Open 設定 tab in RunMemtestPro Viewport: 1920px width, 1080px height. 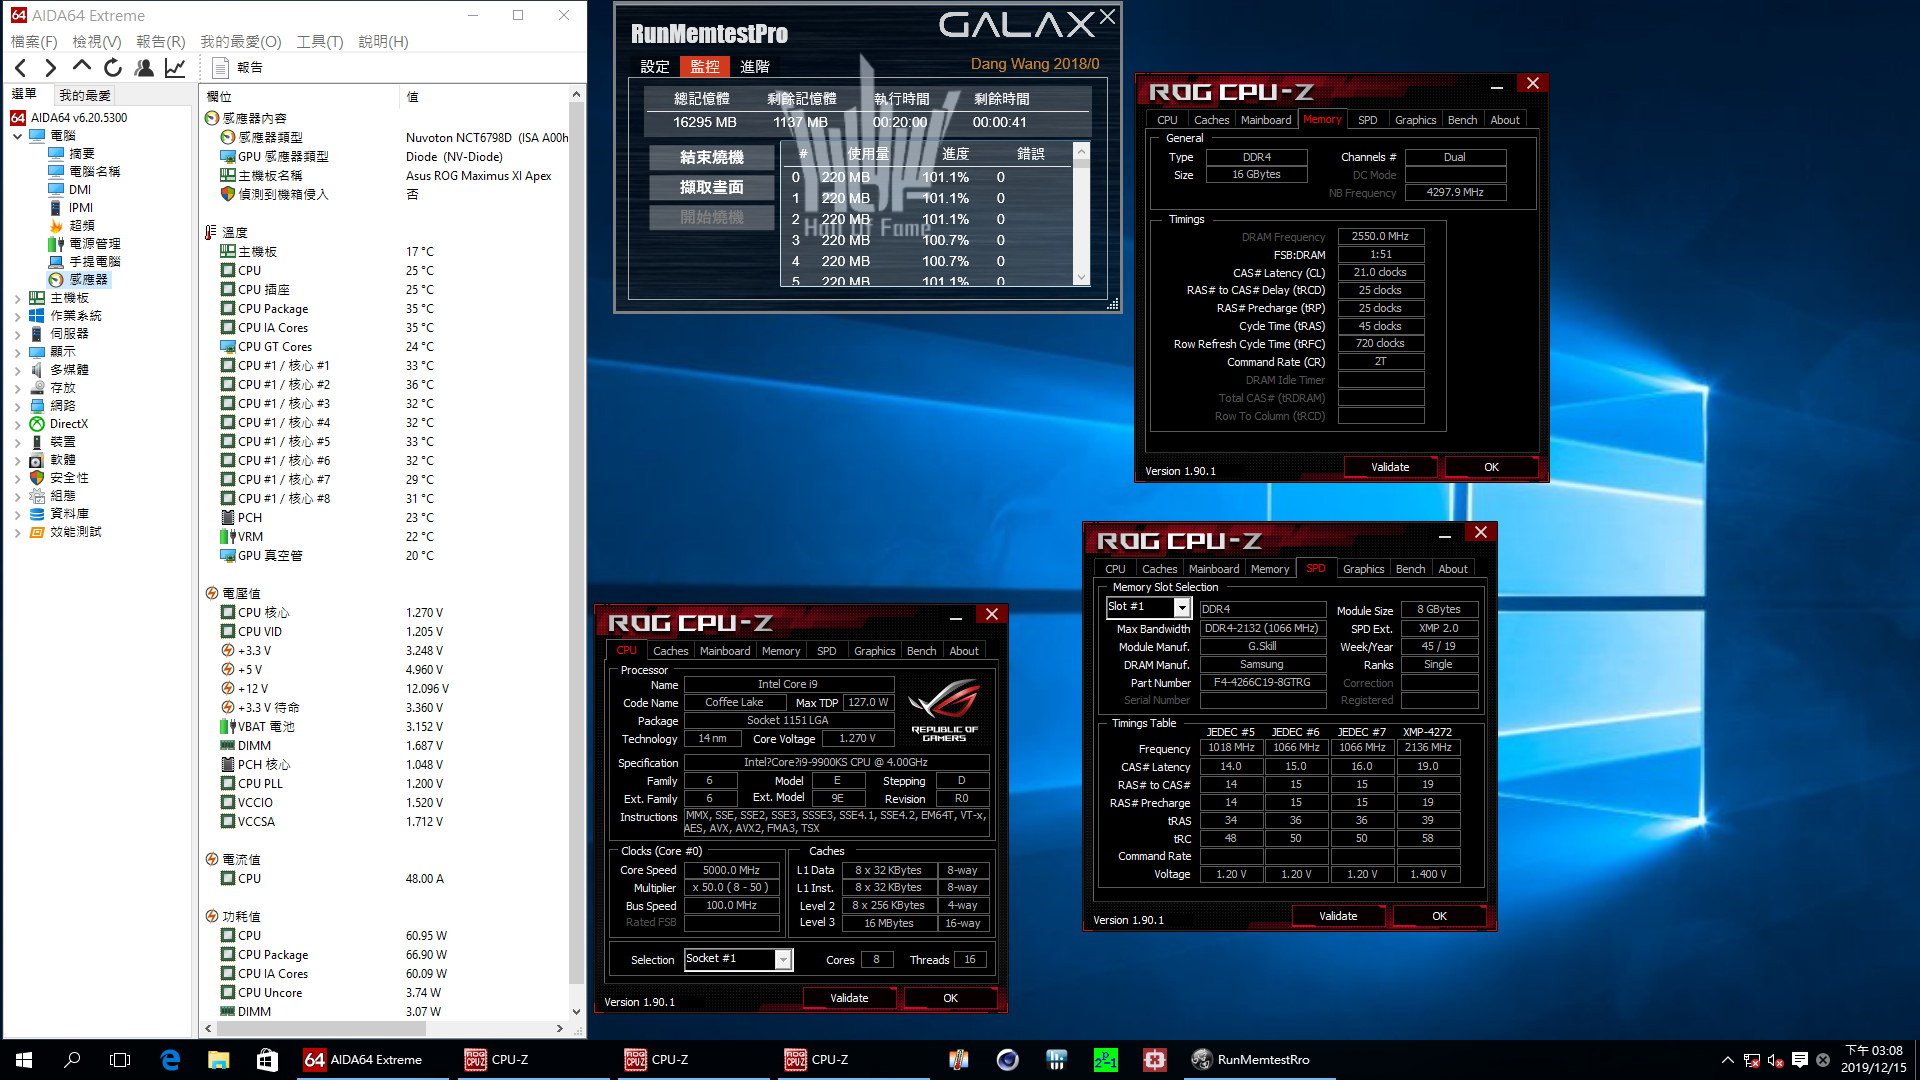(x=655, y=66)
